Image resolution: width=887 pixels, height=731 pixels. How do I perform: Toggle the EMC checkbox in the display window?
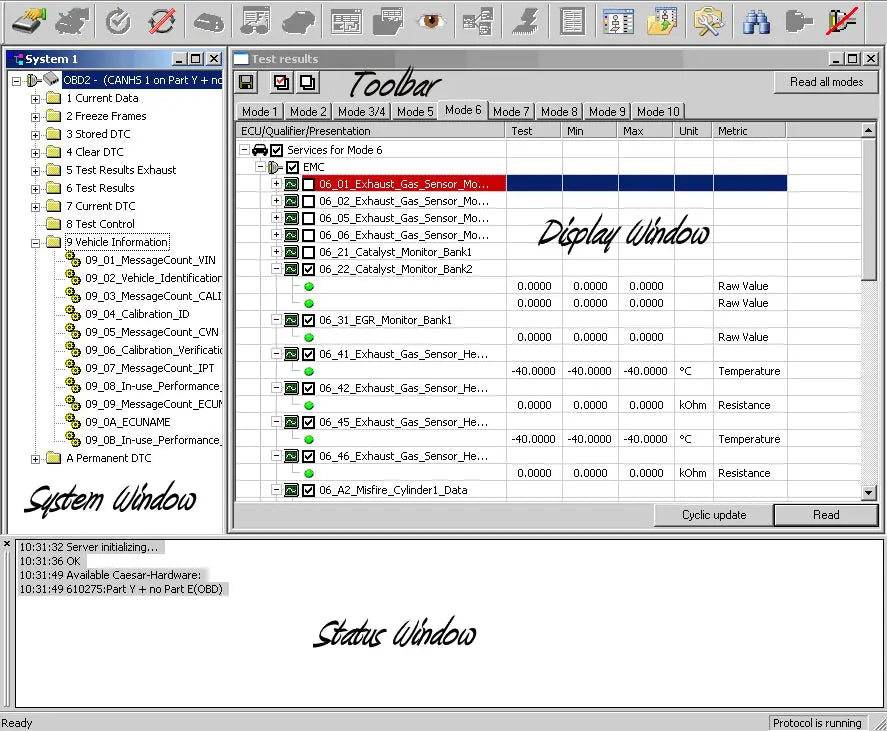[x=291, y=167]
